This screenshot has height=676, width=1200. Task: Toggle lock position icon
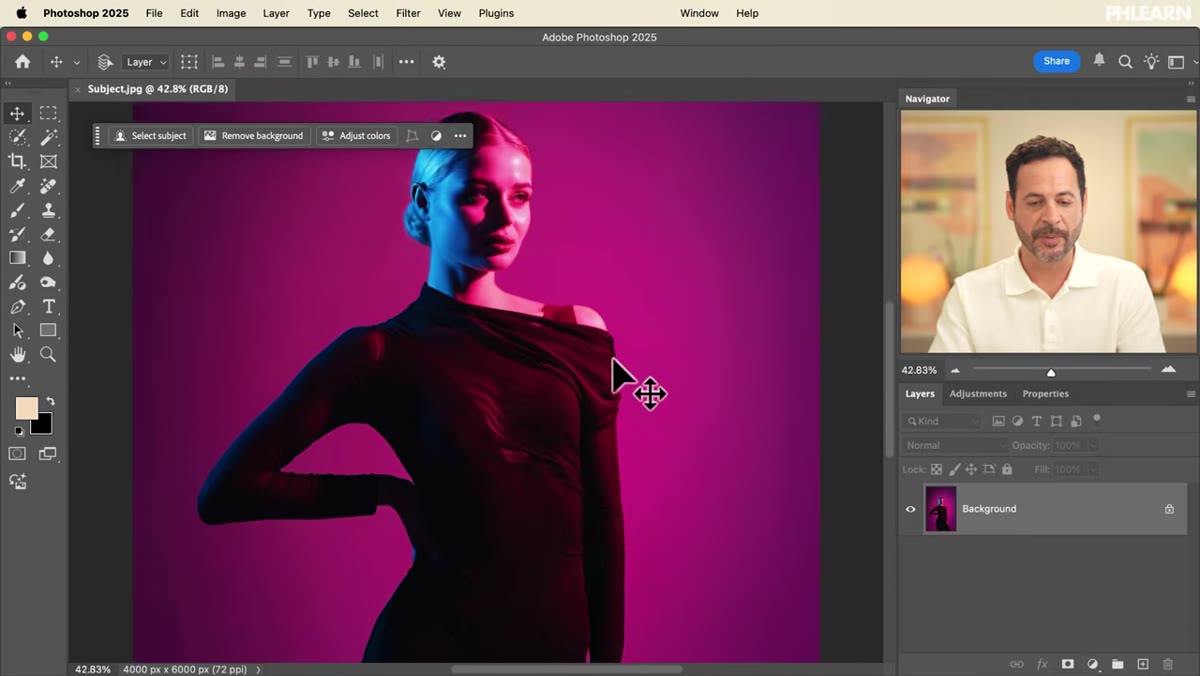pyautogui.click(x=971, y=469)
